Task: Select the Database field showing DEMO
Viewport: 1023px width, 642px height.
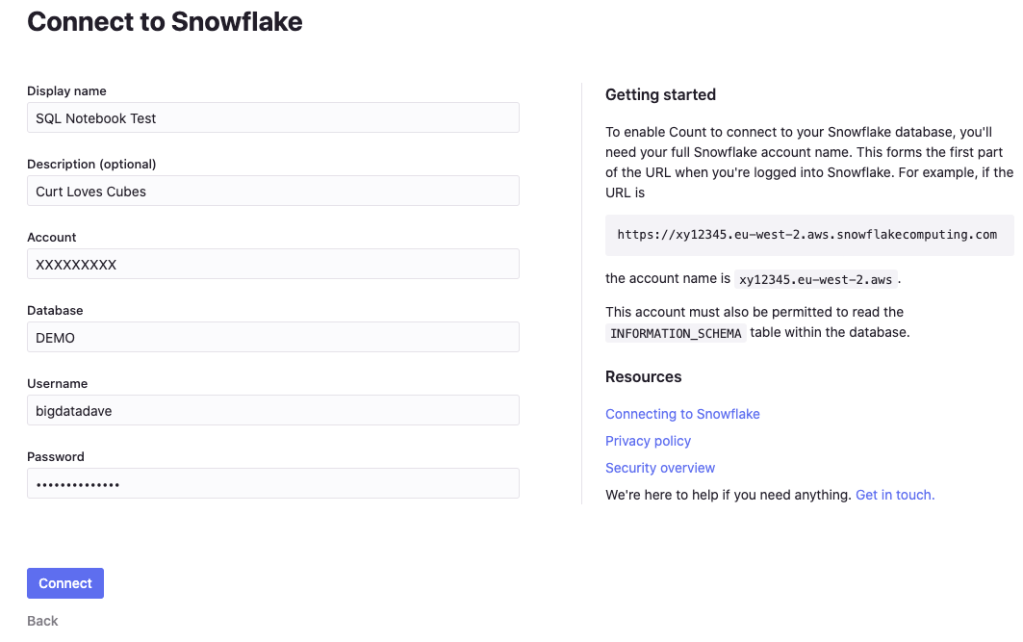Action: [x=272, y=338]
